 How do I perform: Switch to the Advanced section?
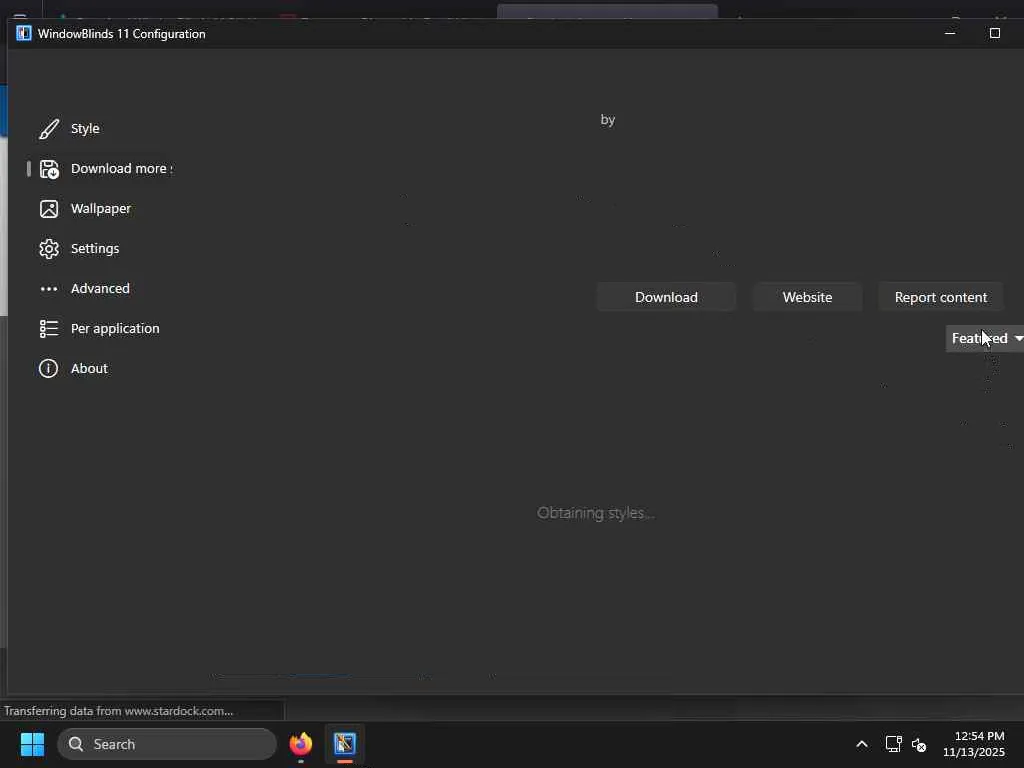point(98,288)
